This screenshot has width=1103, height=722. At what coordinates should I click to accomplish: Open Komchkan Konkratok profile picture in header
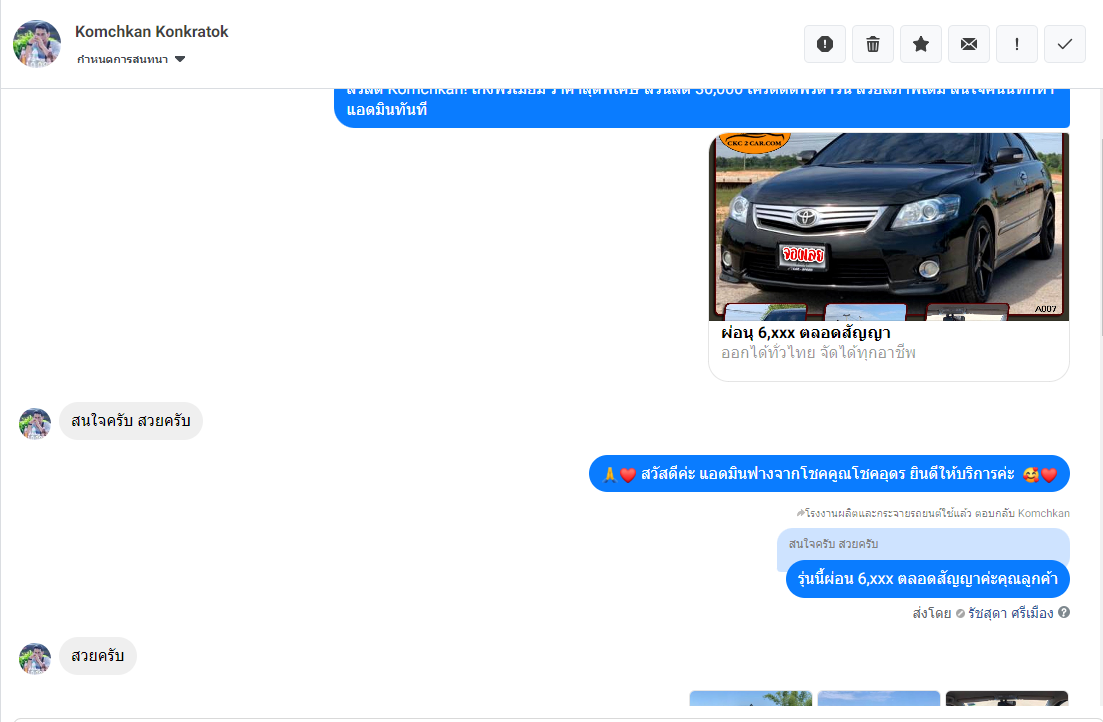[37, 44]
